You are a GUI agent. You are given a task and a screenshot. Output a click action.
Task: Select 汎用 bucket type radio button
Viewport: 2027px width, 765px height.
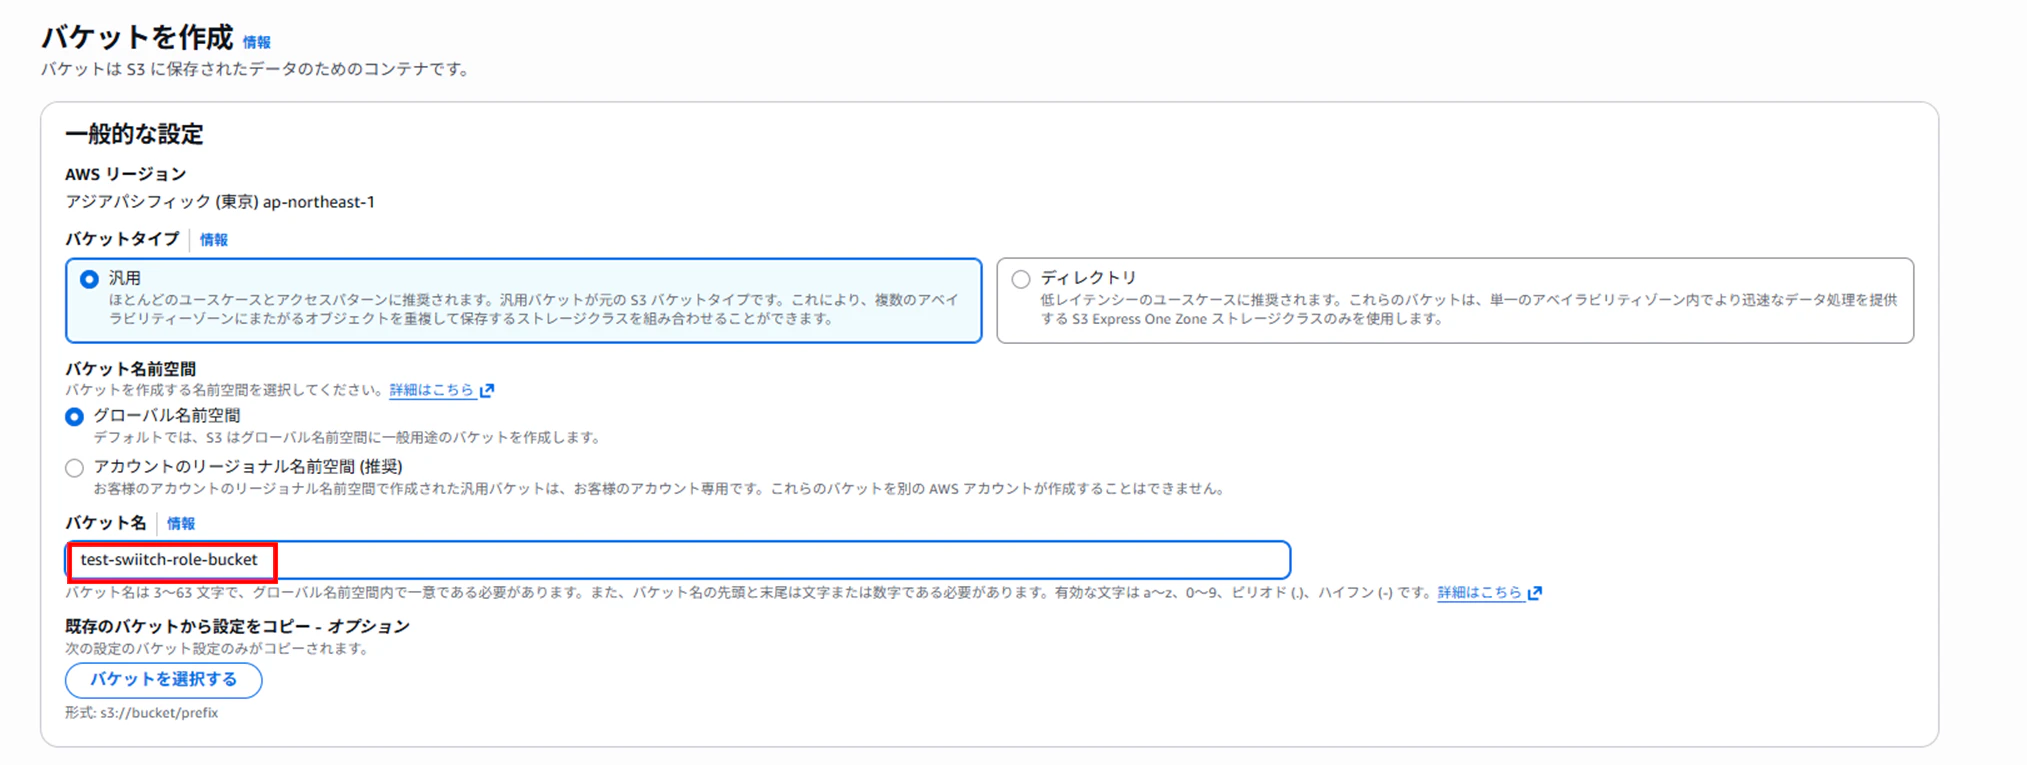point(89,279)
